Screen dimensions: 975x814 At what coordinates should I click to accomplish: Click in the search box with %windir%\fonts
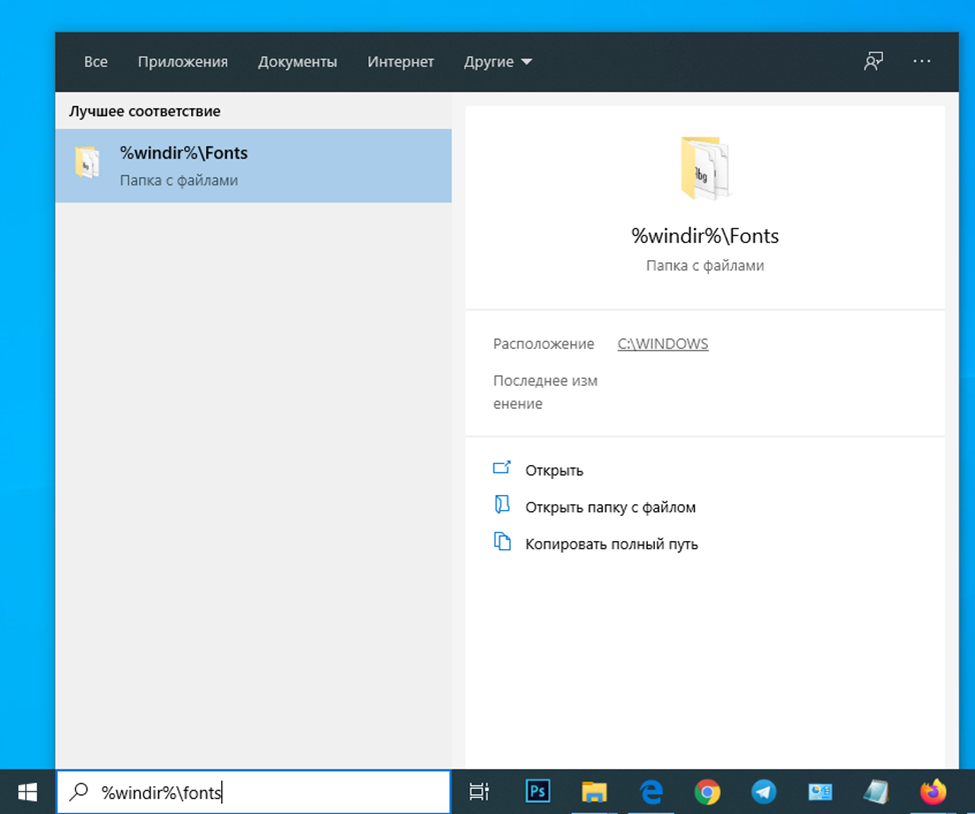[253, 792]
